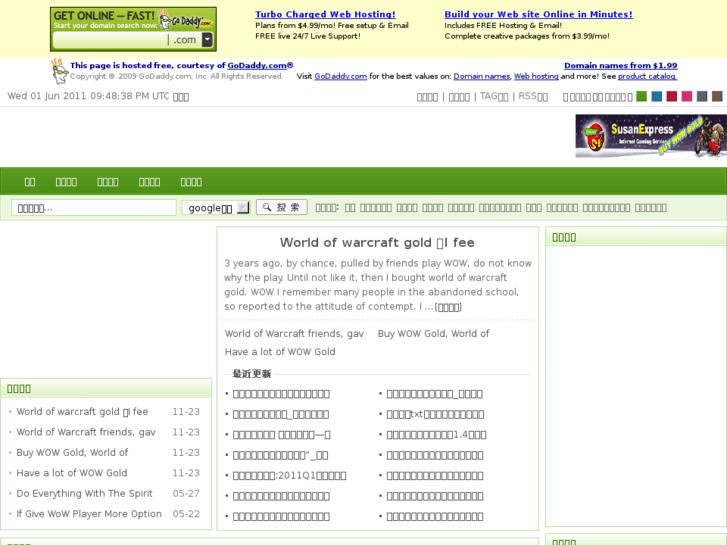
Task: Open the product catalog link
Action: (647, 76)
